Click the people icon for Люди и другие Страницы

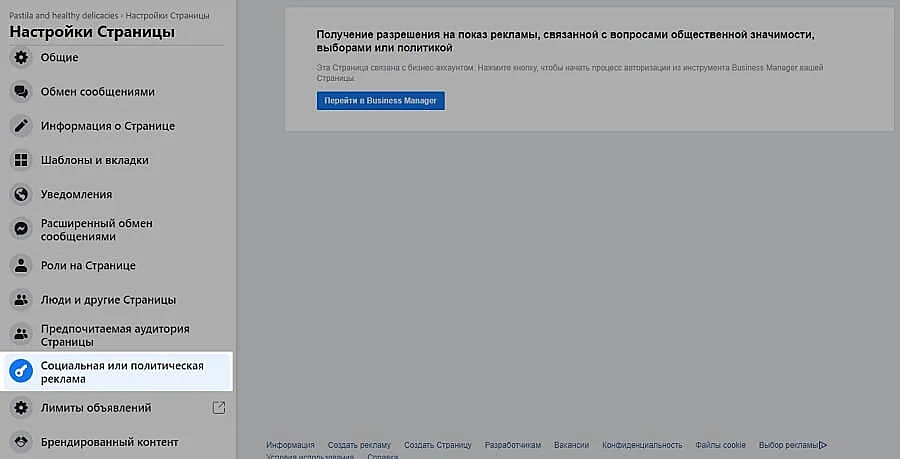click(x=20, y=300)
